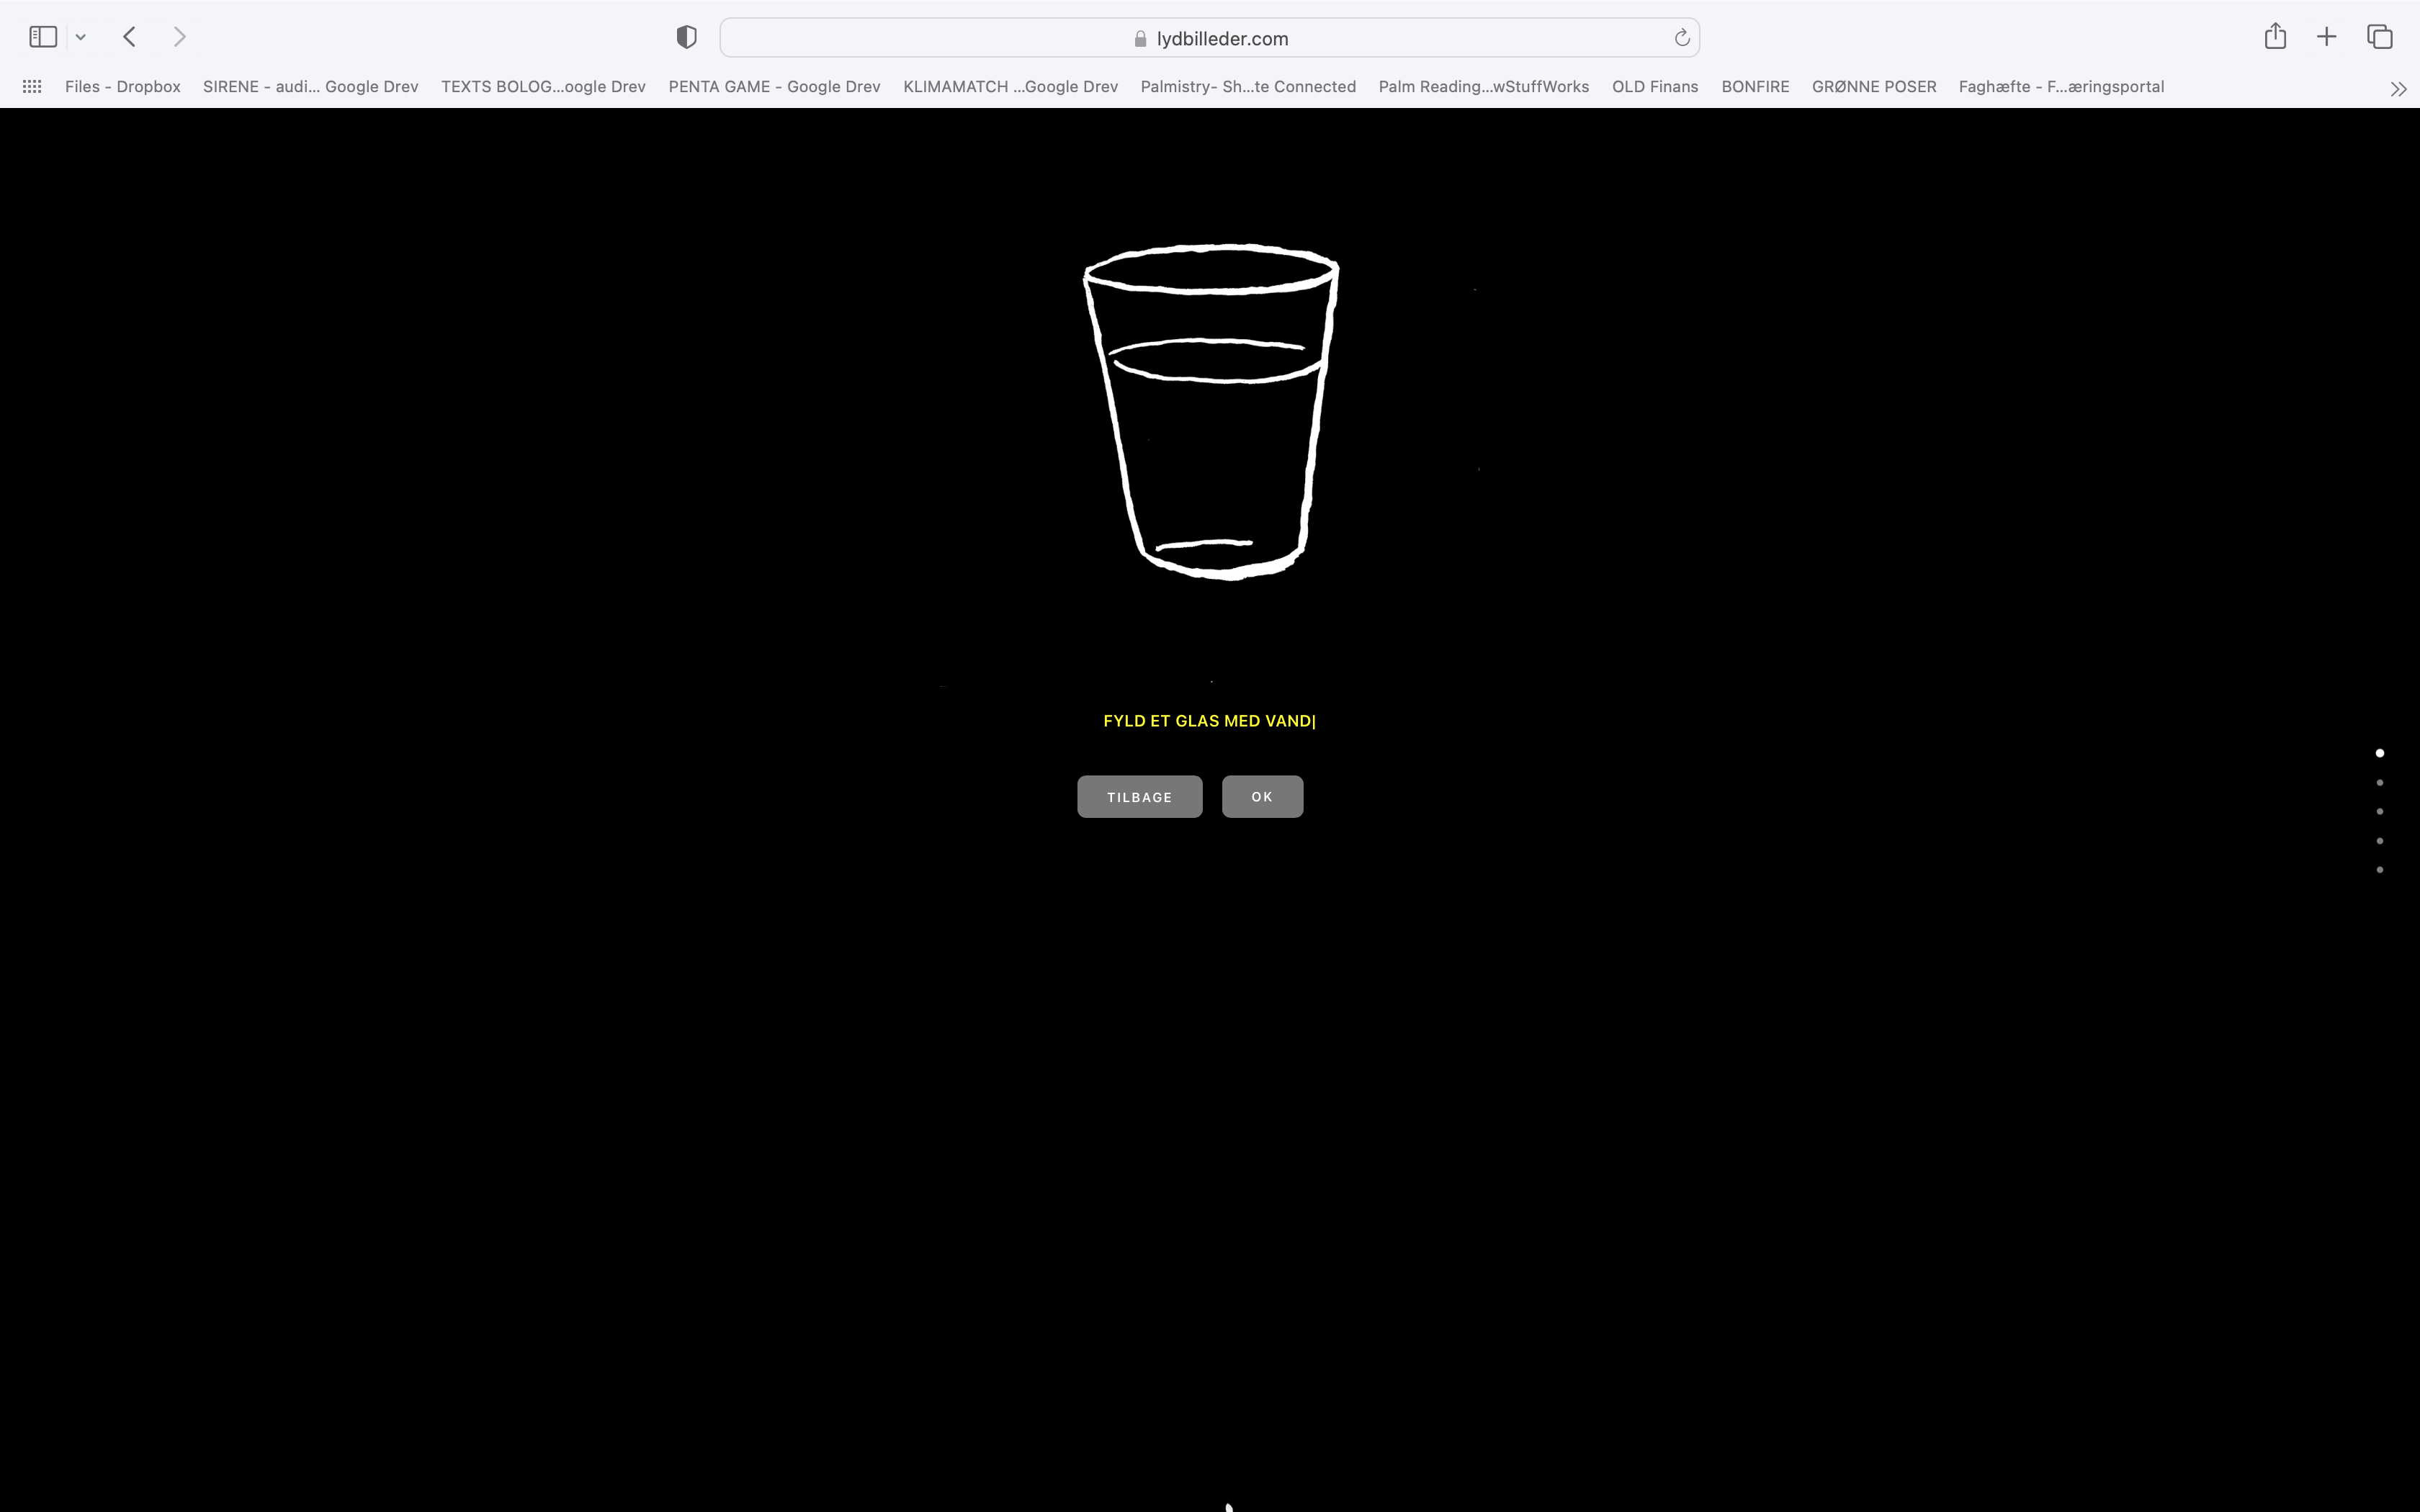Viewport: 2420px width, 1512px height.
Task: Open the OLD Finans bookmark
Action: pyautogui.click(x=1655, y=87)
